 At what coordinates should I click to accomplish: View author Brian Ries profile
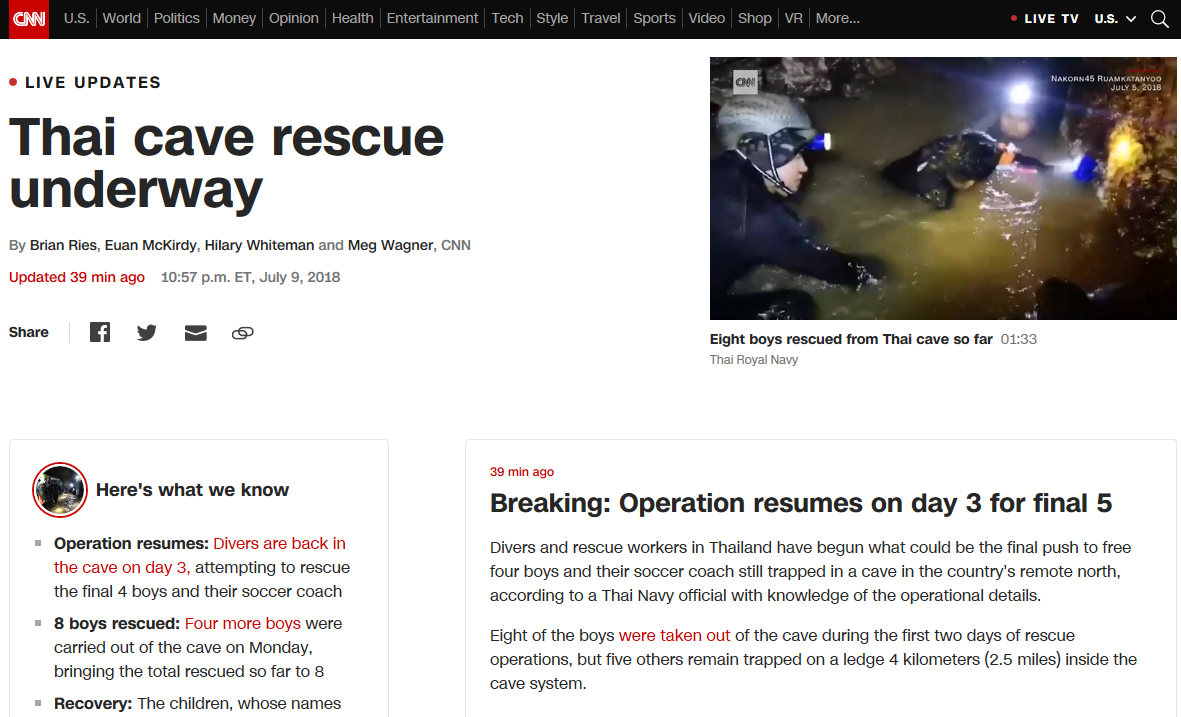pos(63,245)
